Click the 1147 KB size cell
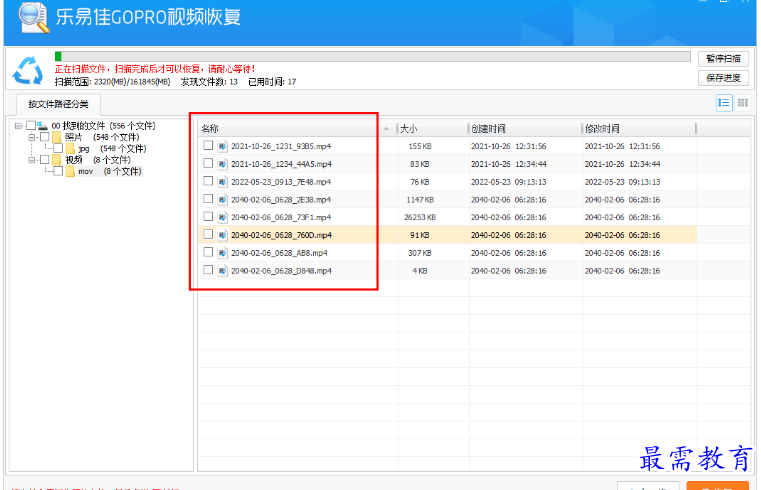The width and height of the screenshot is (761, 490). point(420,199)
